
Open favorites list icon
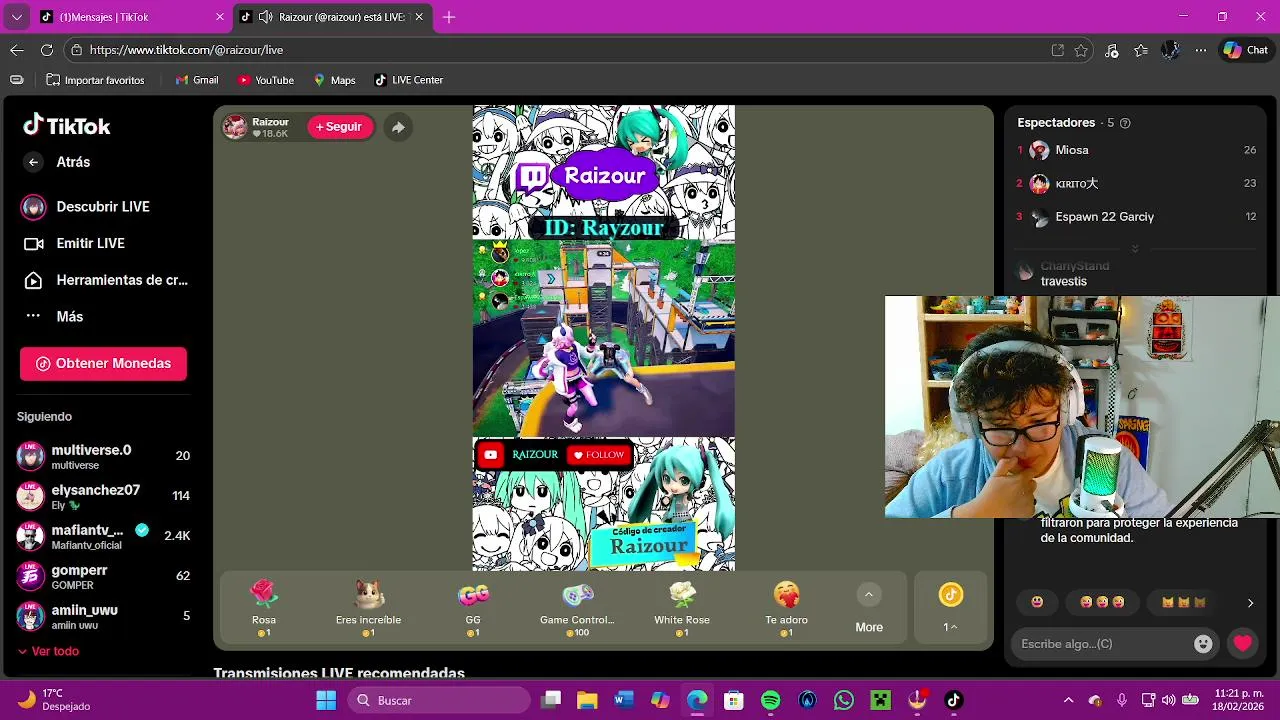pos(1141,50)
